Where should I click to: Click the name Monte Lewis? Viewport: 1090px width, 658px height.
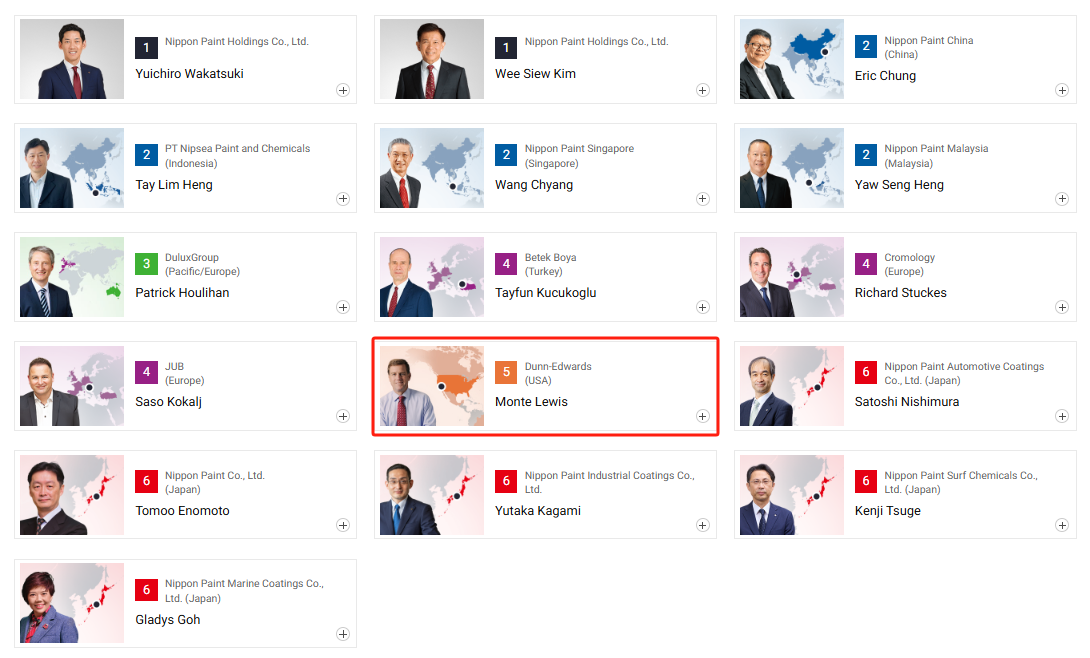[531, 402]
